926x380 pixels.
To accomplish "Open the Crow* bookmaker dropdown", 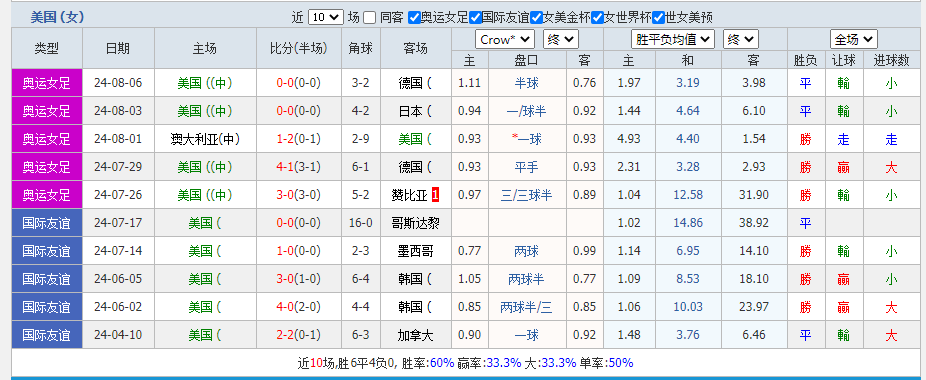I will [x=505, y=40].
